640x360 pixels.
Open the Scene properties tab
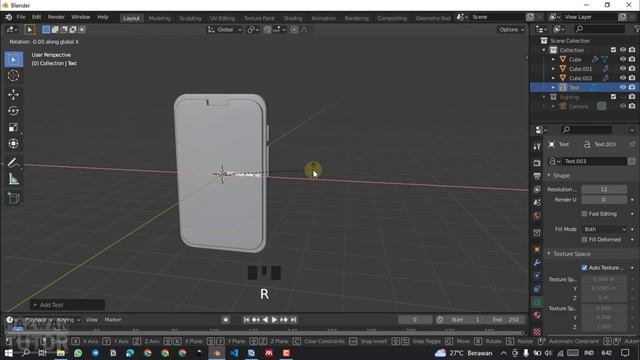[537, 202]
